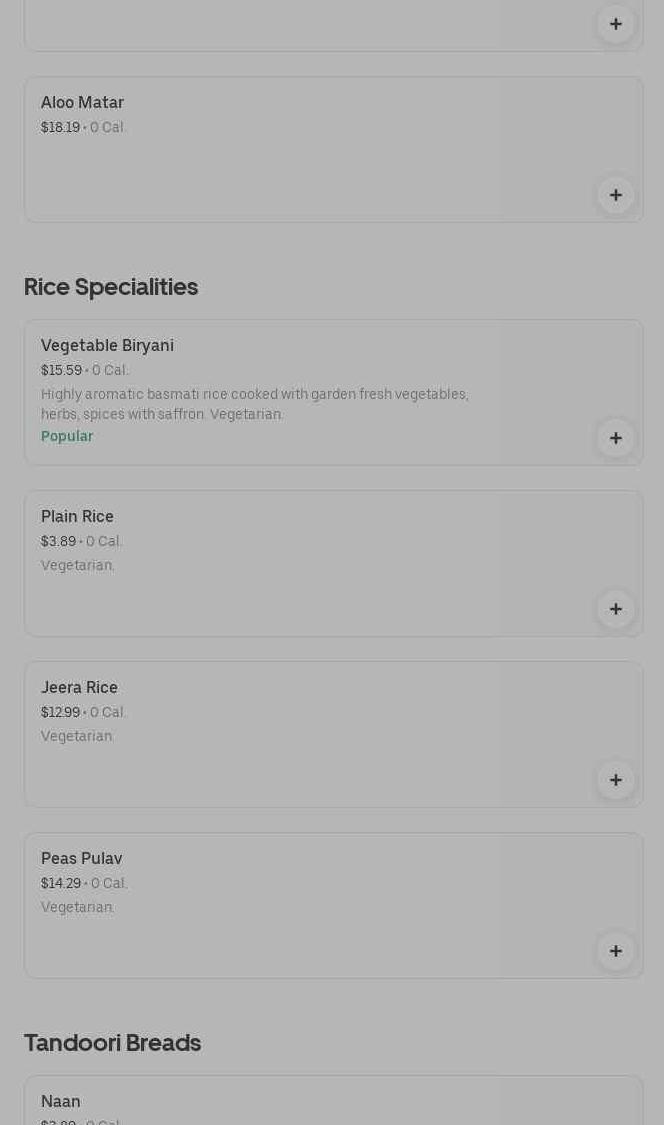This screenshot has height=1125, width=664.
Task: Click the $12.99 Jeera Rice price
Action: pyautogui.click(x=60, y=712)
